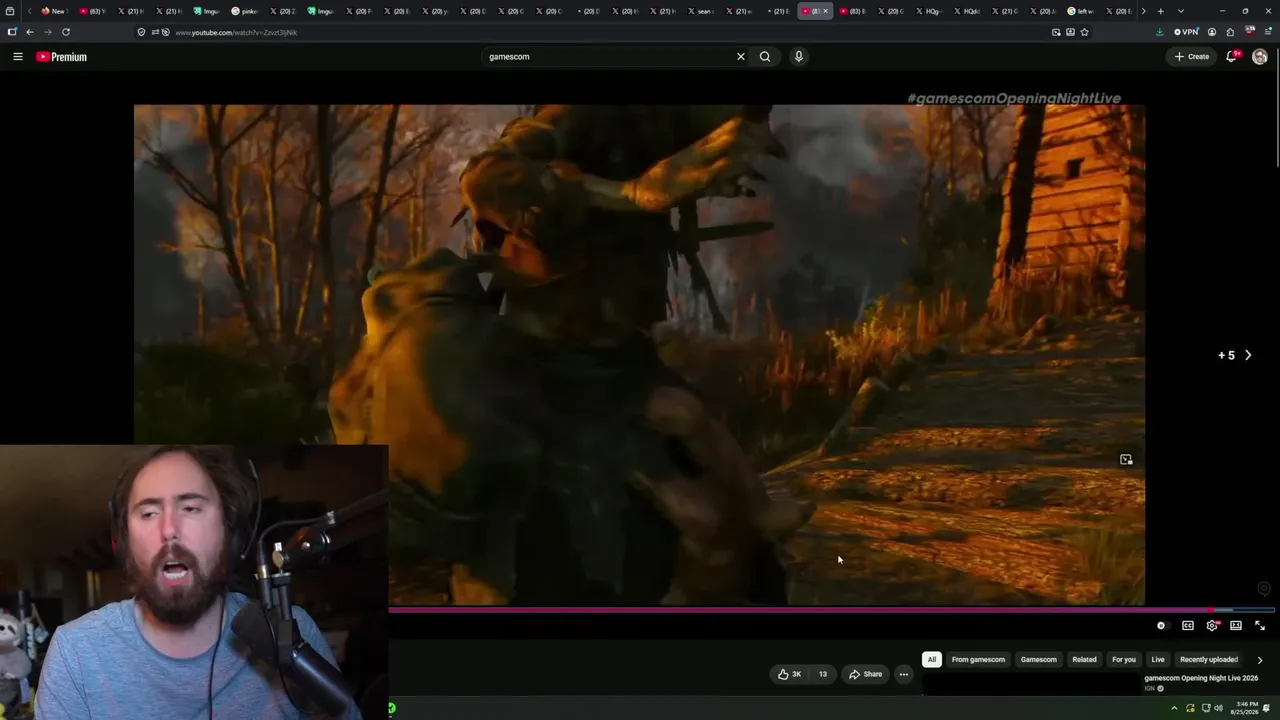Open system volume speaker control
Image resolution: width=1280 pixels, height=720 pixels.
(x=1218, y=708)
